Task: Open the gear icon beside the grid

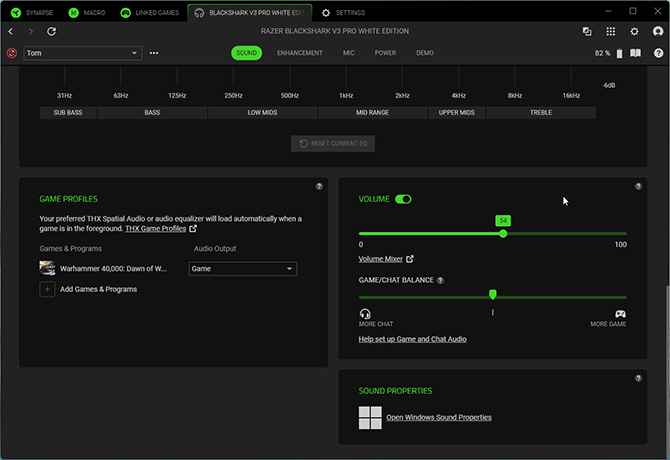Action: pyautogui.click(x=634, y=31)
